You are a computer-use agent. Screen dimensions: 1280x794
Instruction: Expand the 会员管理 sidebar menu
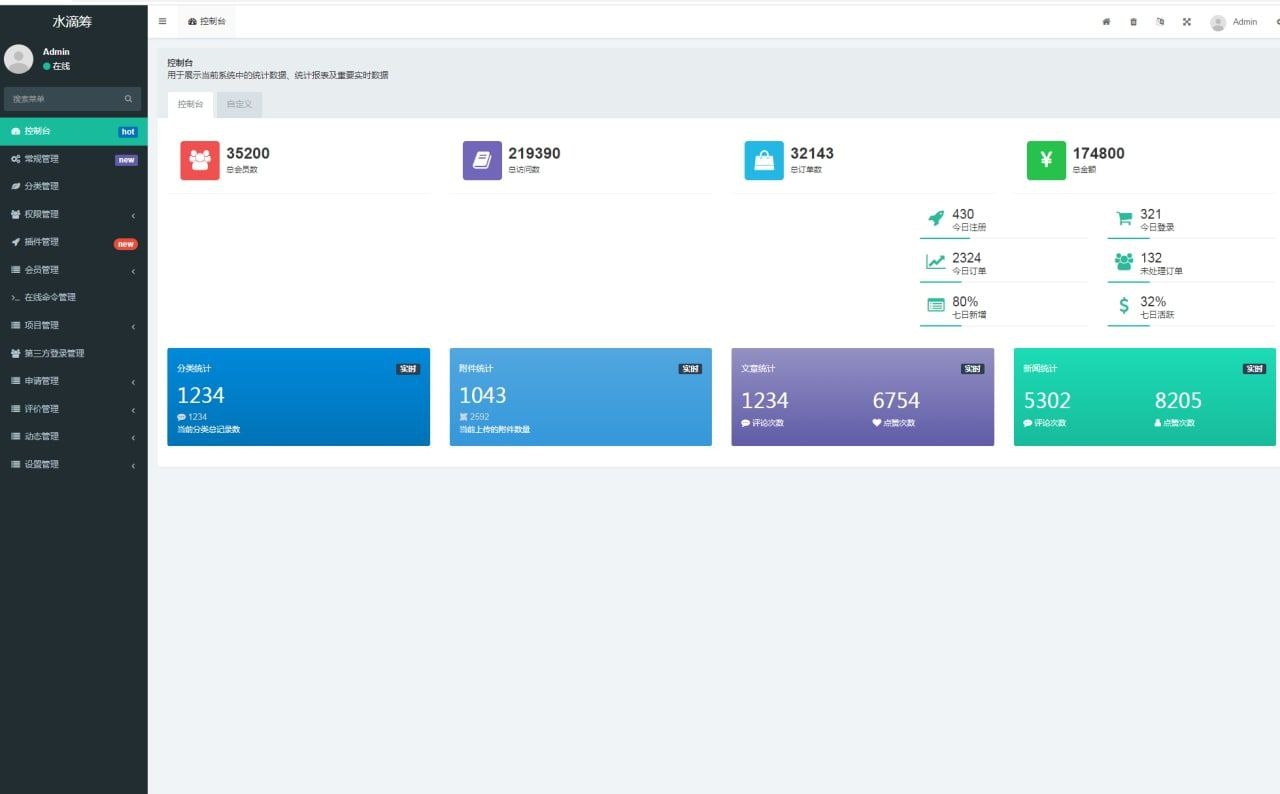tap(73, 270)
